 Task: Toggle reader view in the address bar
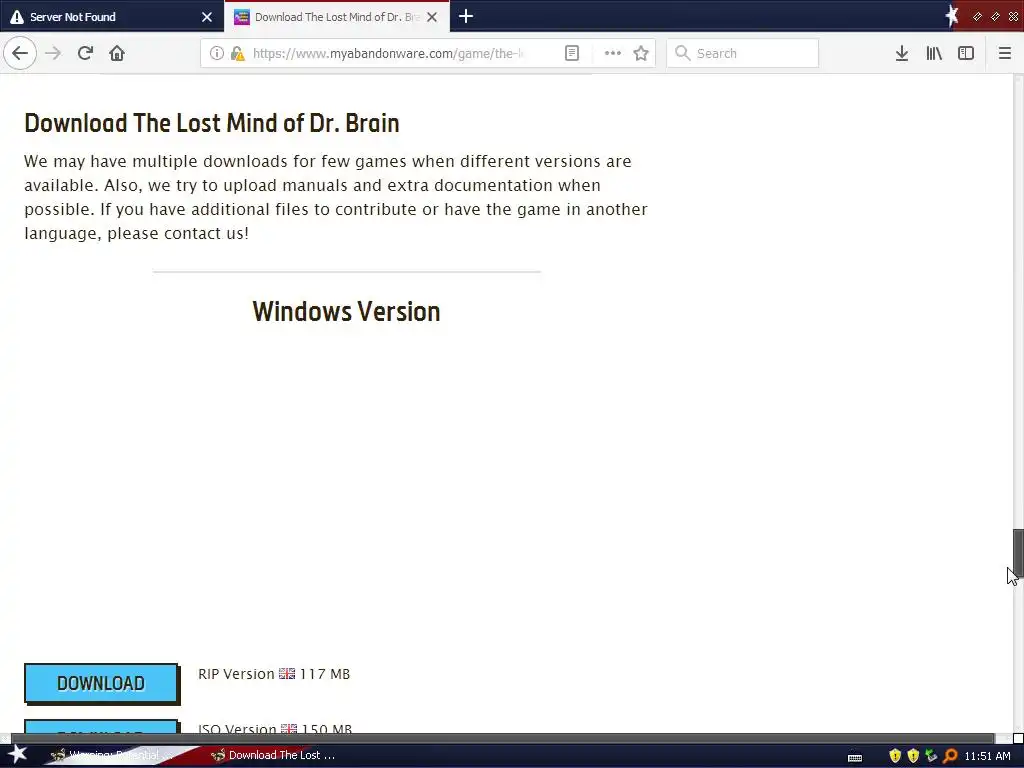coord(571,53)
